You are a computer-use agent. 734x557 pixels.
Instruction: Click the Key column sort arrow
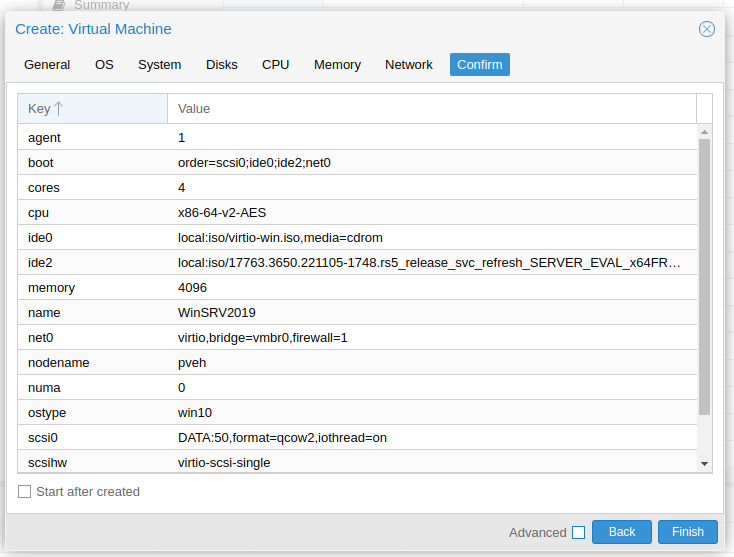coord(59,109)
